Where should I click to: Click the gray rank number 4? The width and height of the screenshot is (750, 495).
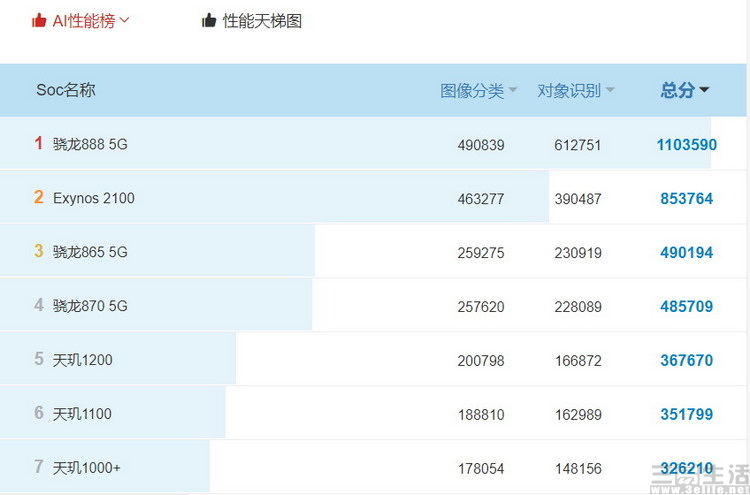point(39,305)
